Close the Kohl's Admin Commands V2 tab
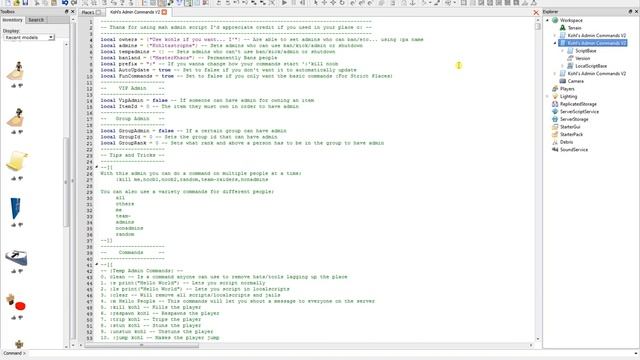Image resolution: width=640 pixels, height=360 pixels. pos(164,12)
